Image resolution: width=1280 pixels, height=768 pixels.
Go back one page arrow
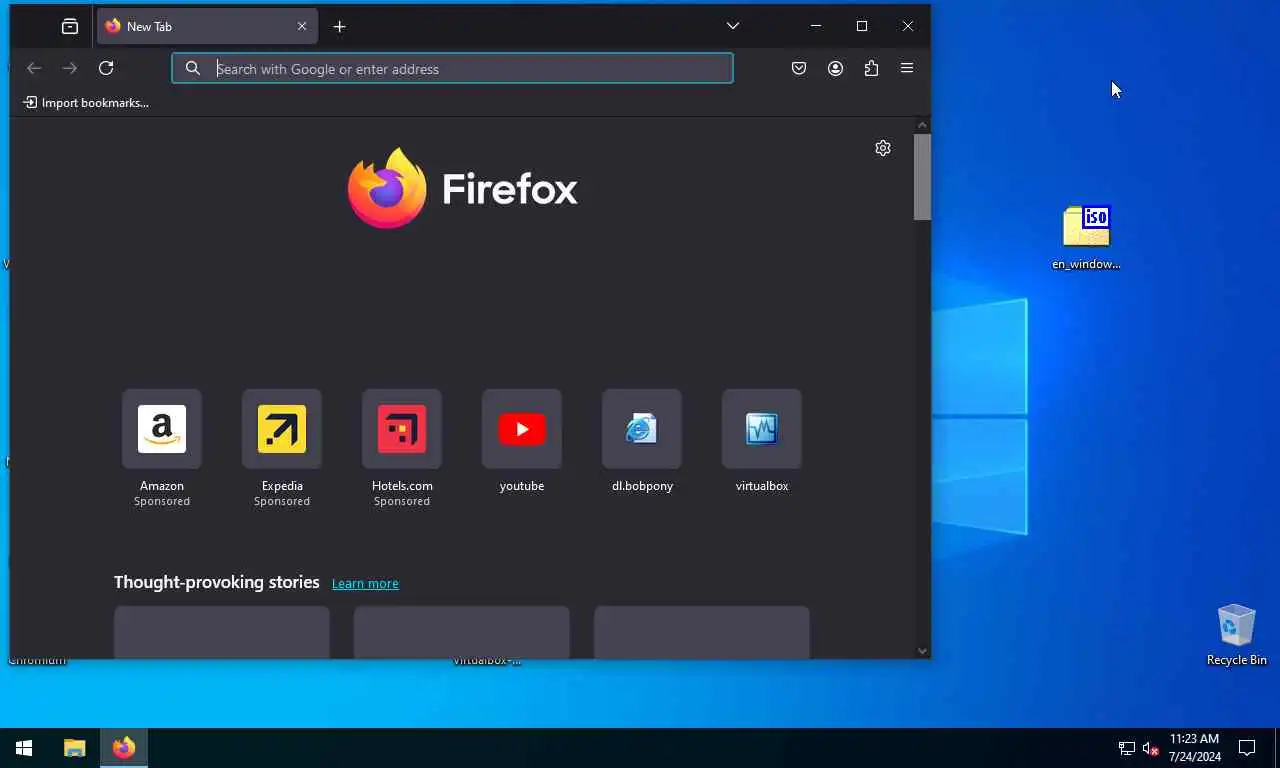[x=34, y=68]
